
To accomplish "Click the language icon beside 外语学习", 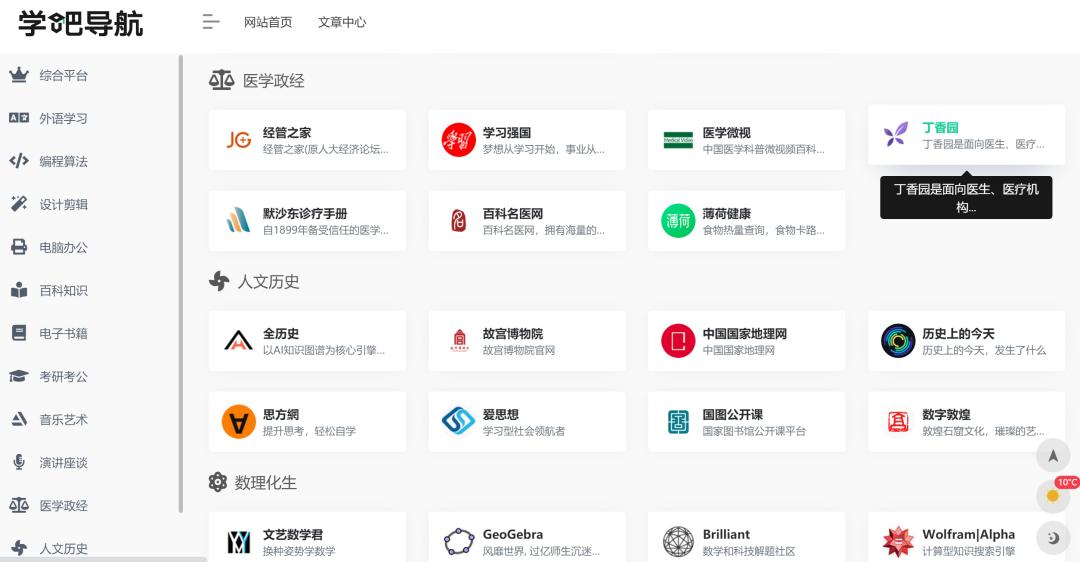I will pos(19,118).
